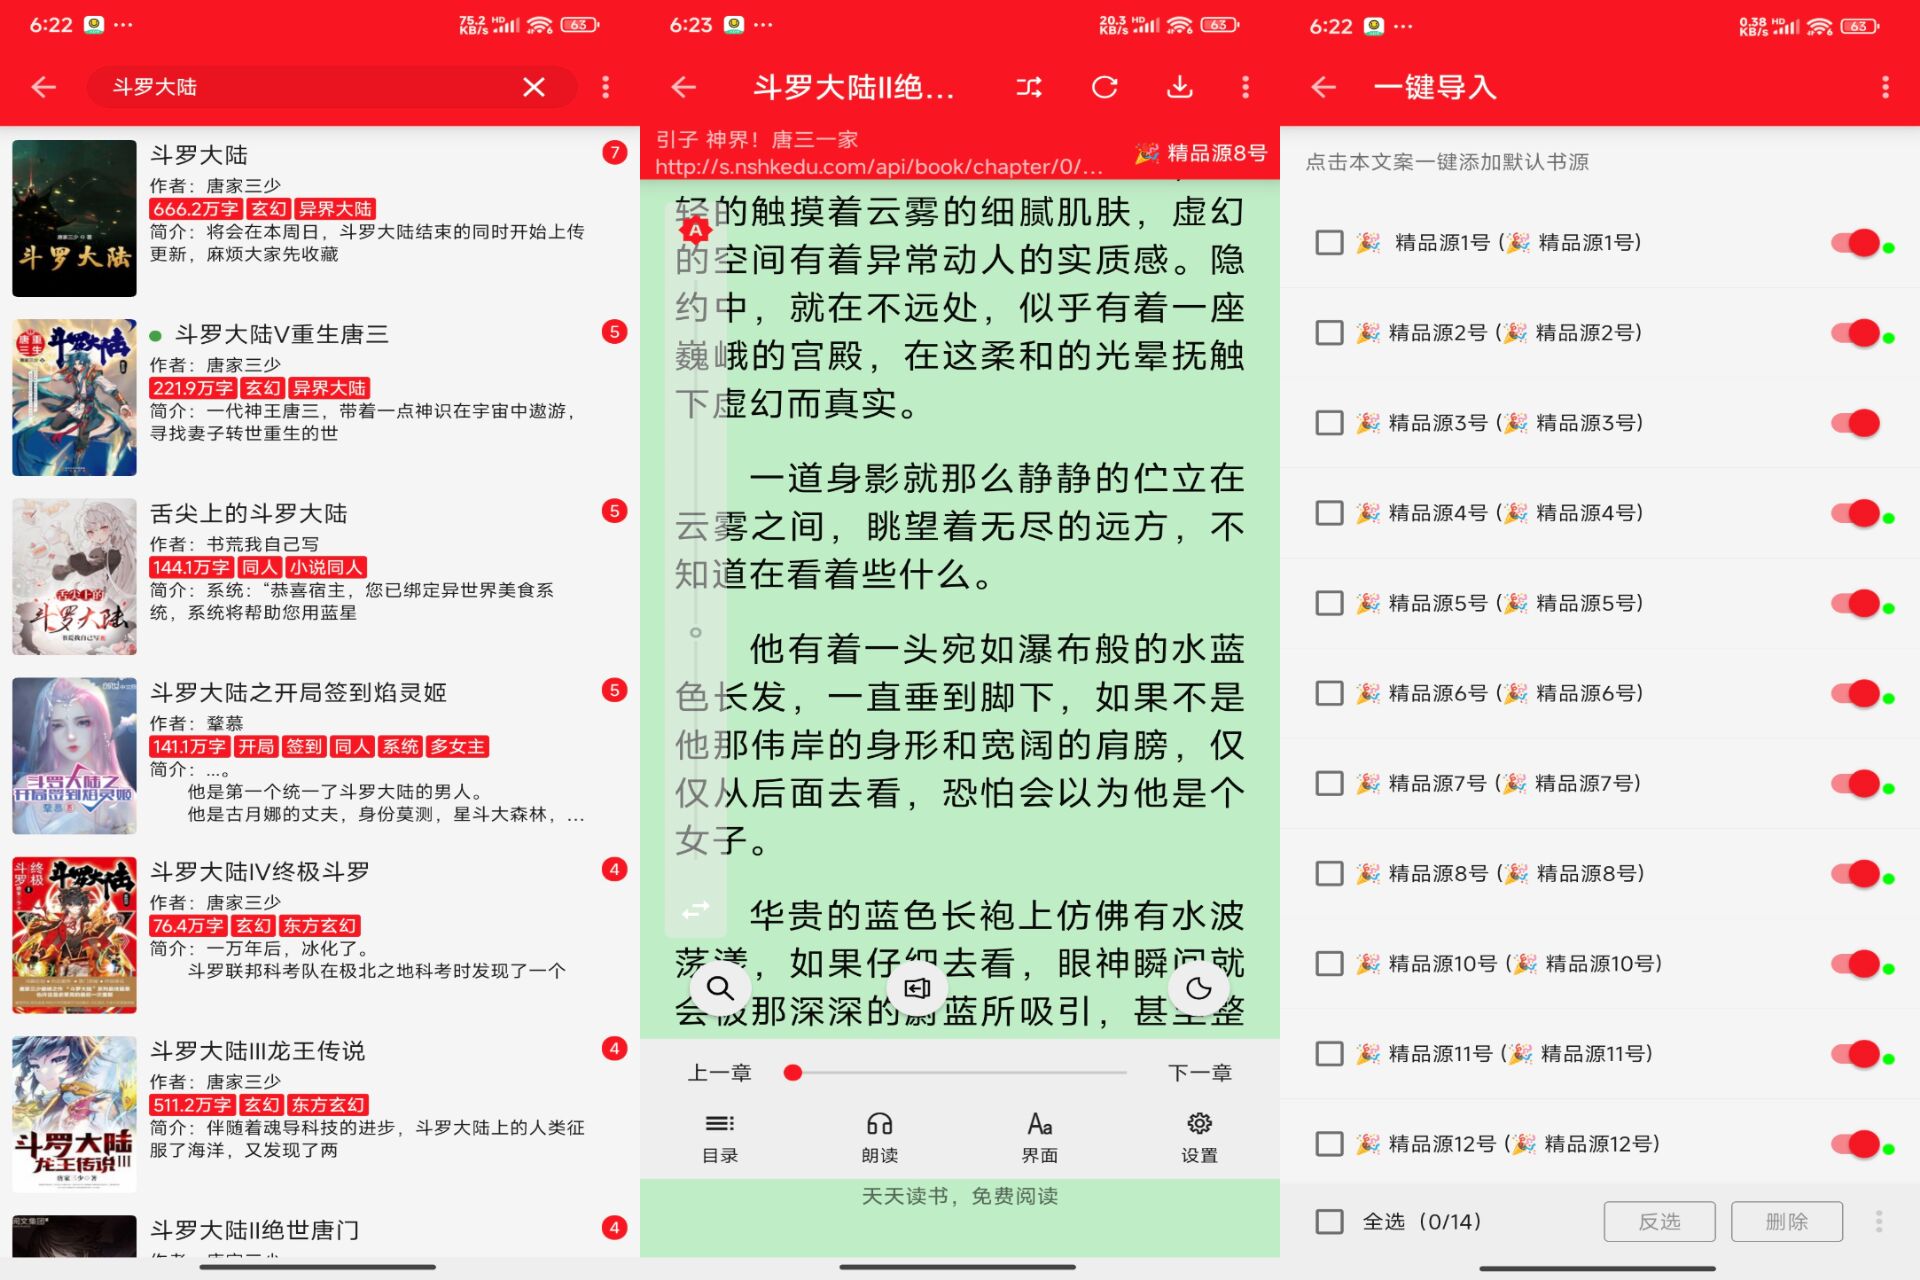This screenshot has width=1920, height=1280.
Task: Clear the 斗罗大陆 search text
Action: click(534, 87)
